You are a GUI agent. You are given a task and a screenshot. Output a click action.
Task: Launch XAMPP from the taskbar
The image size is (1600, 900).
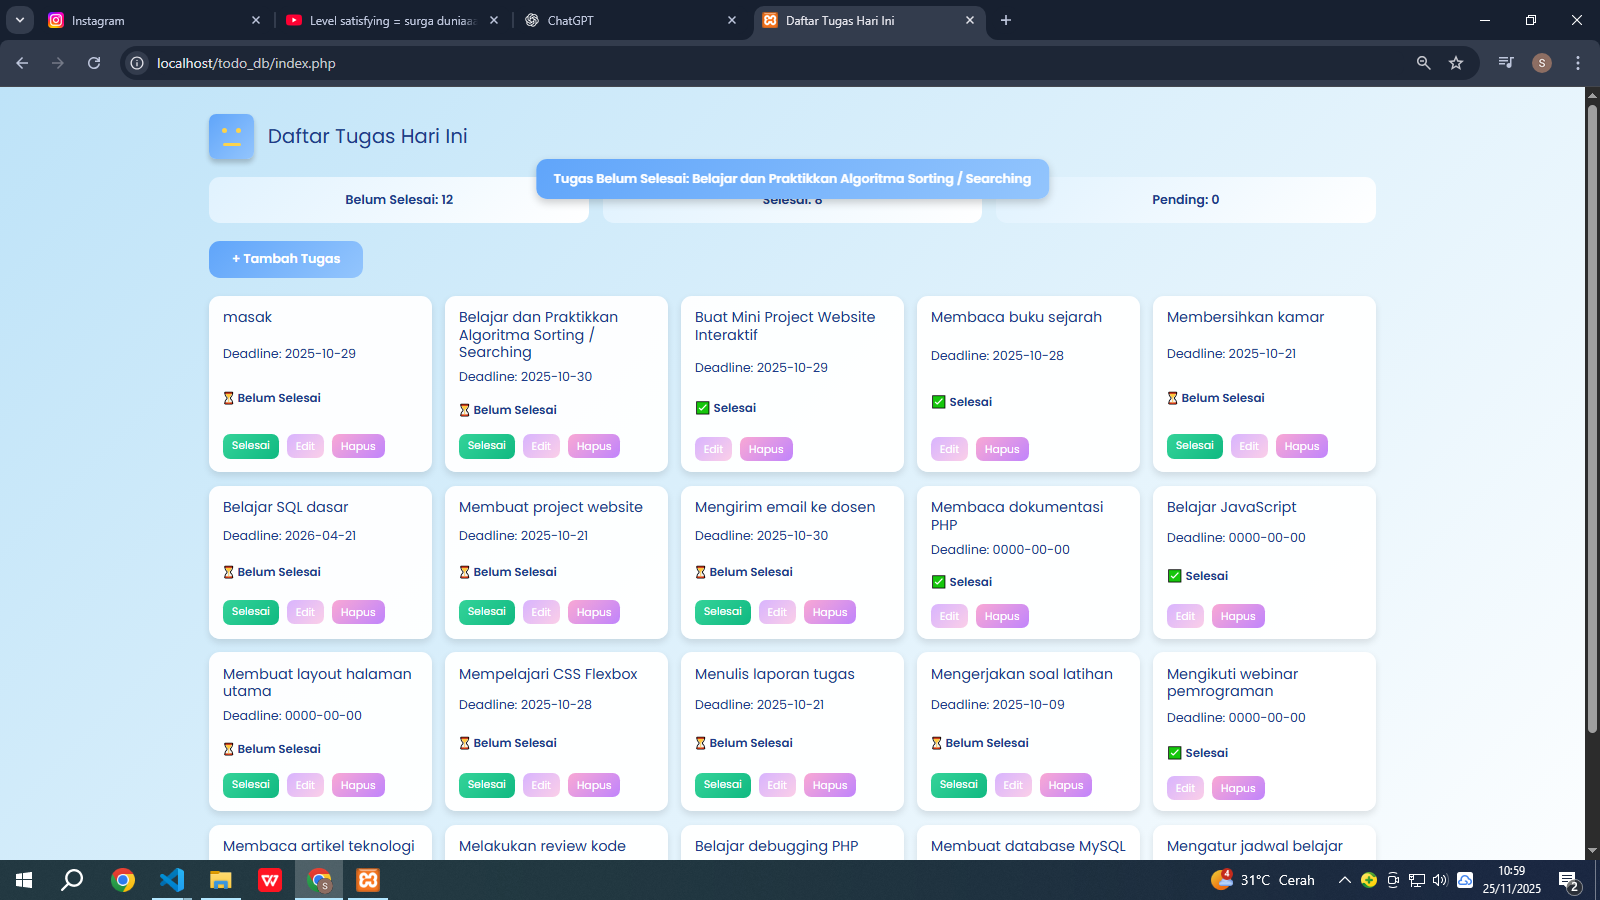point(368,880)
